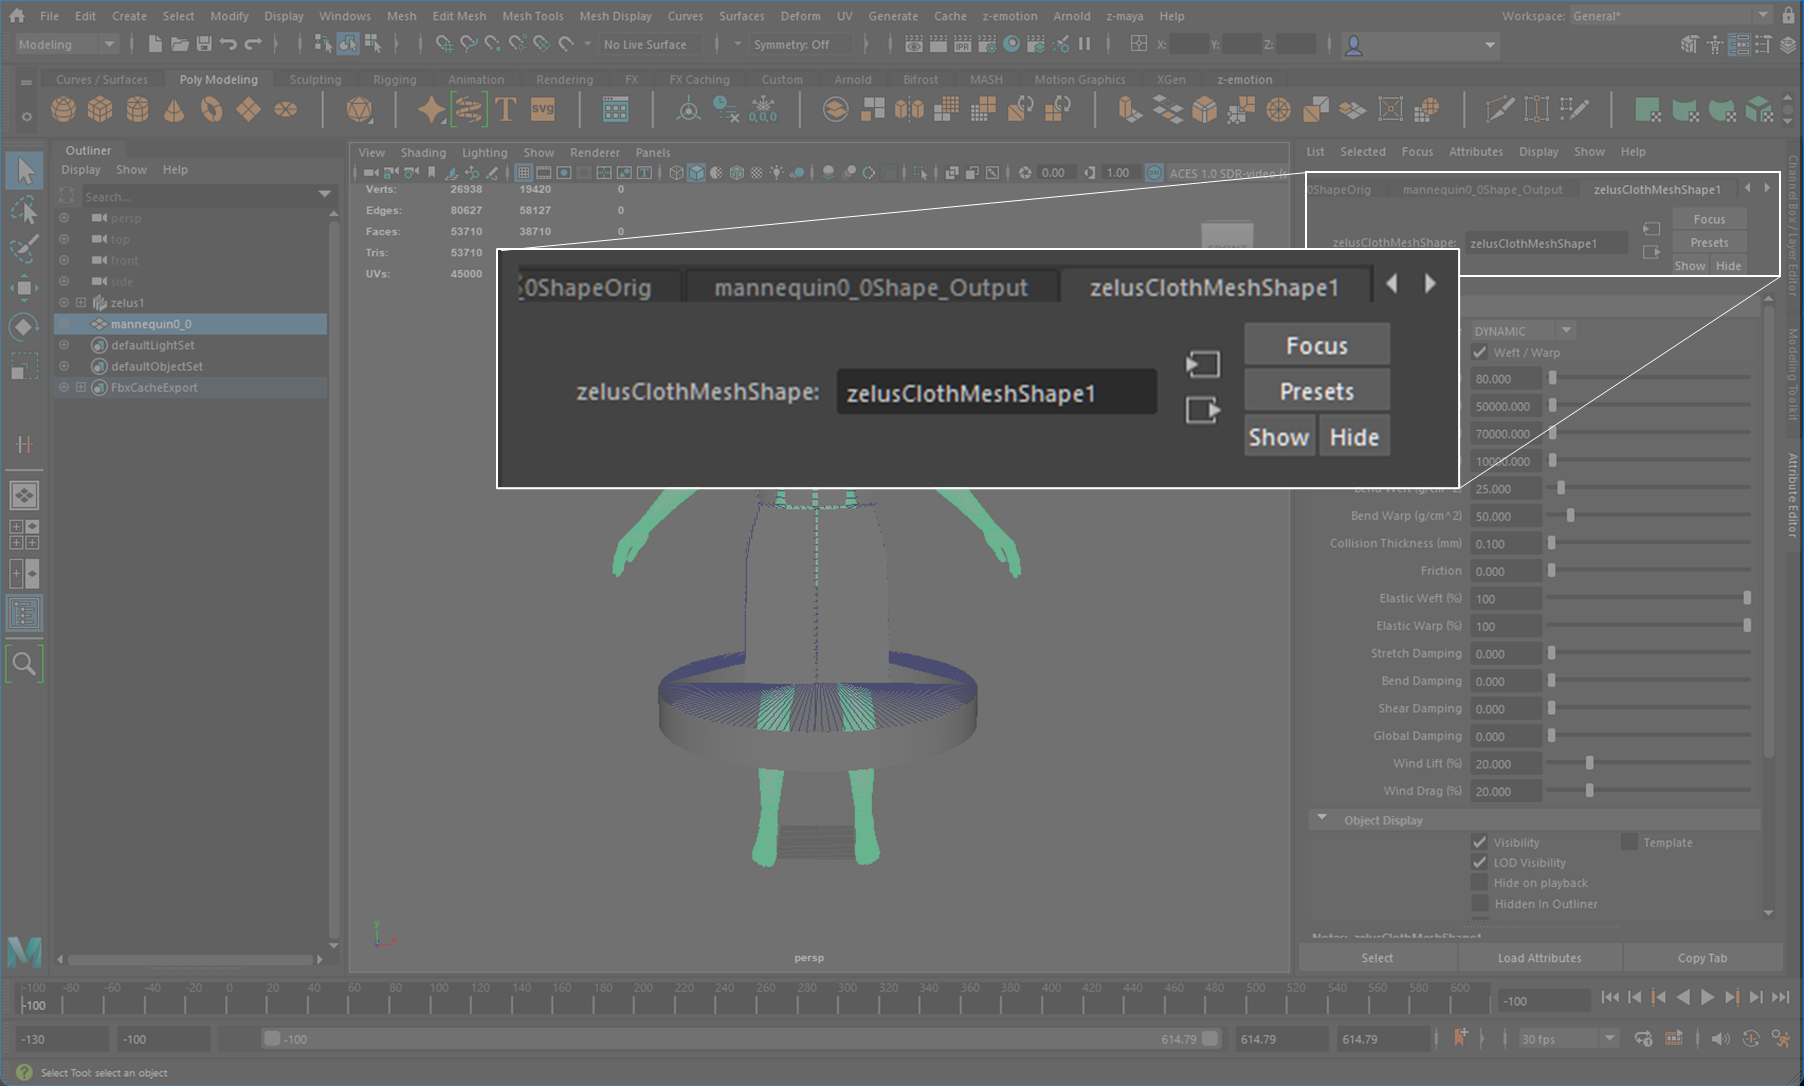Image resolution: width=1804 pixels, height=1086 pixels.
Task: Click the polygon Type tool T icon
Action: pyautogui.click(x=505, y=109)
